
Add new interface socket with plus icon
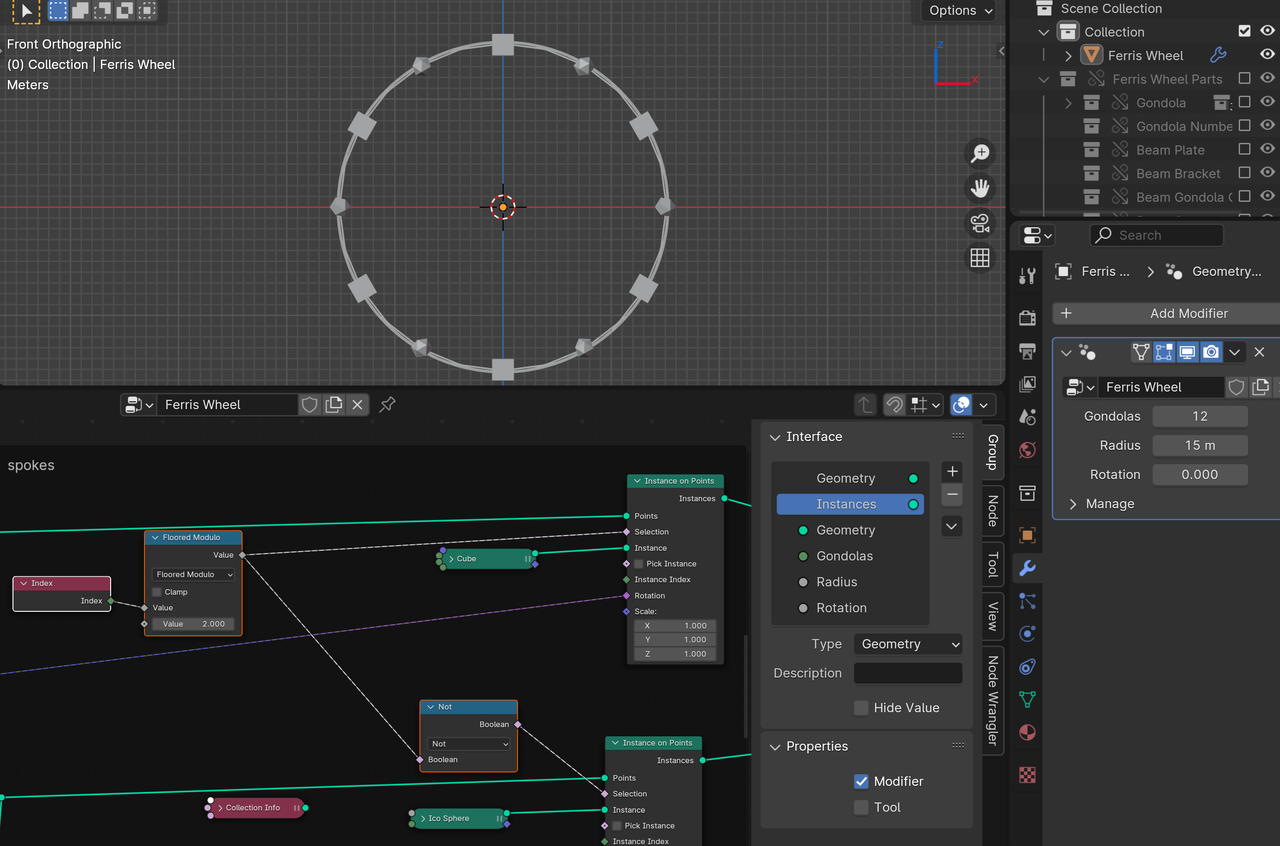coord(952,471)
